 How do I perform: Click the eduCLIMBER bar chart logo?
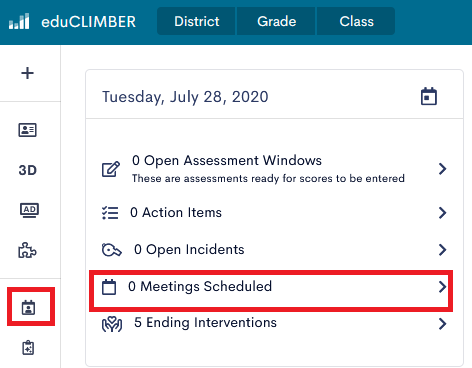click(x=19, y=21)
